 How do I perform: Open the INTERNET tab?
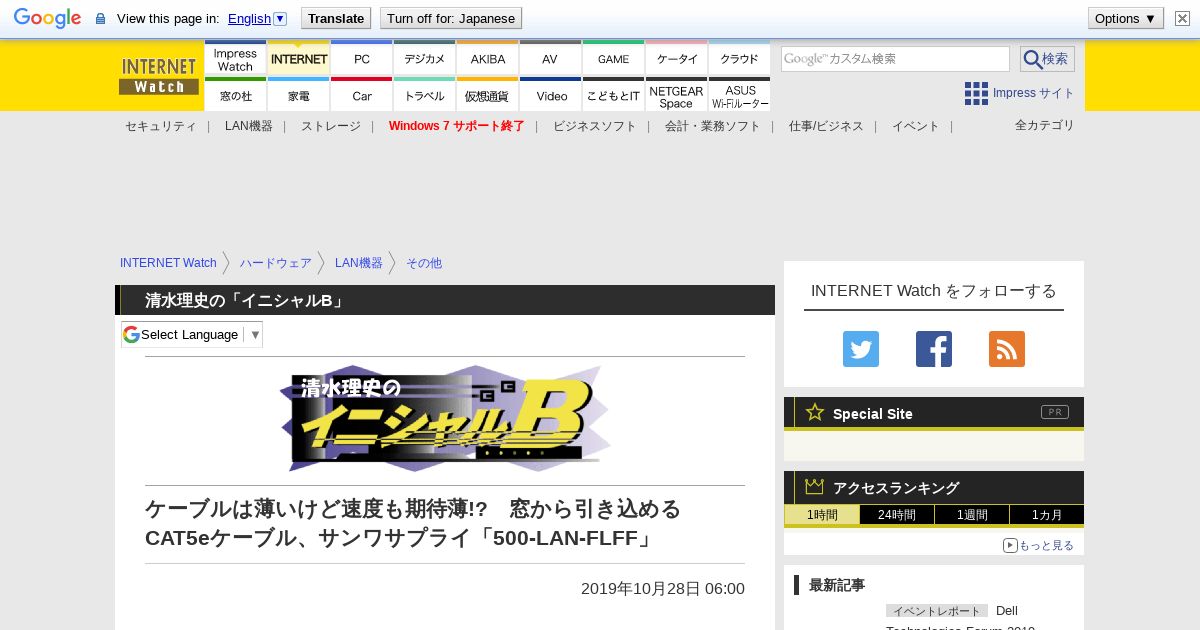pos(299,59)
